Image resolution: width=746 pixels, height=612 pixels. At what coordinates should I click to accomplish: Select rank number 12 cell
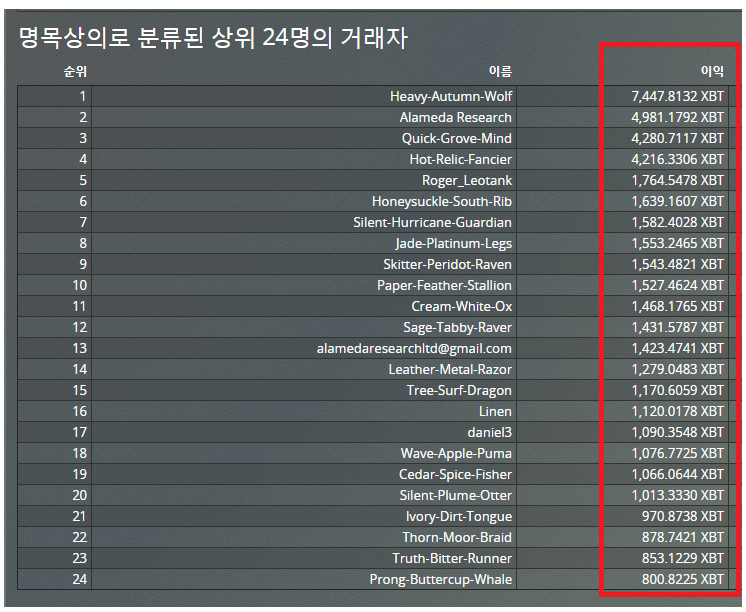click(x=55, y=327)
